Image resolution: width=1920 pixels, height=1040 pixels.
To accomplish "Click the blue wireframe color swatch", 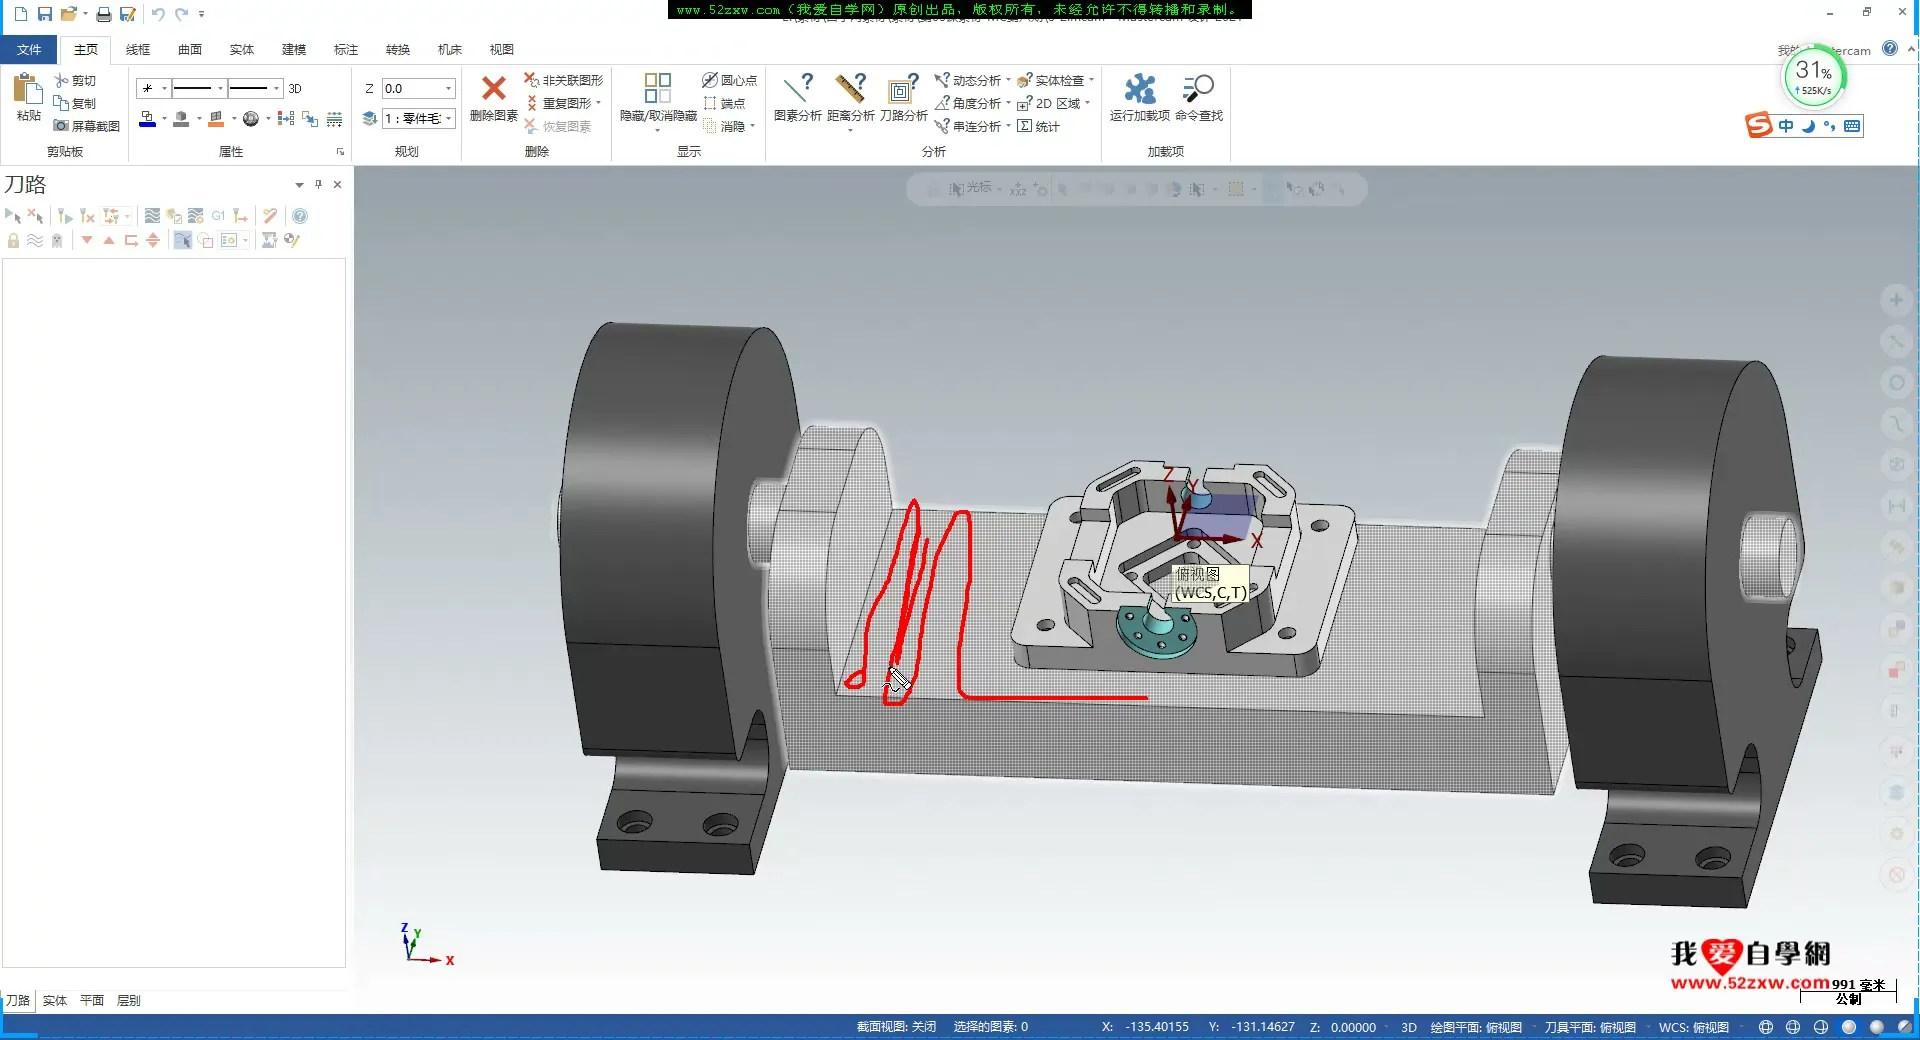I will [x=147, y=119].
